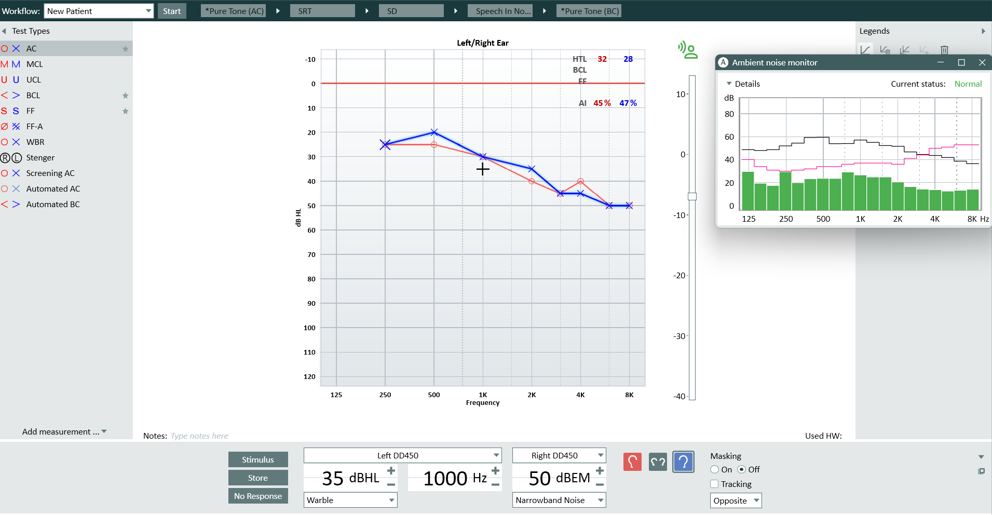The height and width of the screenshot is (515, 992).
Task: Select the MCL test type
Action: [x=66, y=64]
